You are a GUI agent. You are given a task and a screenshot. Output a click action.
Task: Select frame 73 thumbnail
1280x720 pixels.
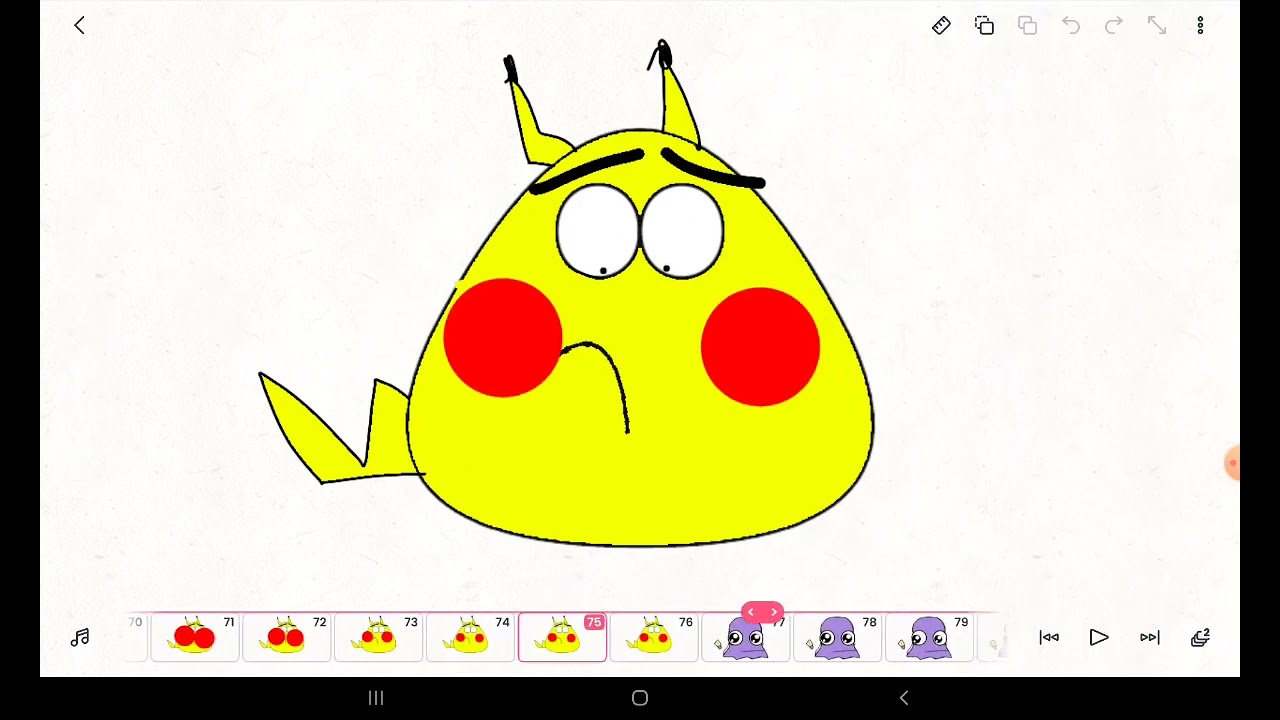[x=378, y=637]
